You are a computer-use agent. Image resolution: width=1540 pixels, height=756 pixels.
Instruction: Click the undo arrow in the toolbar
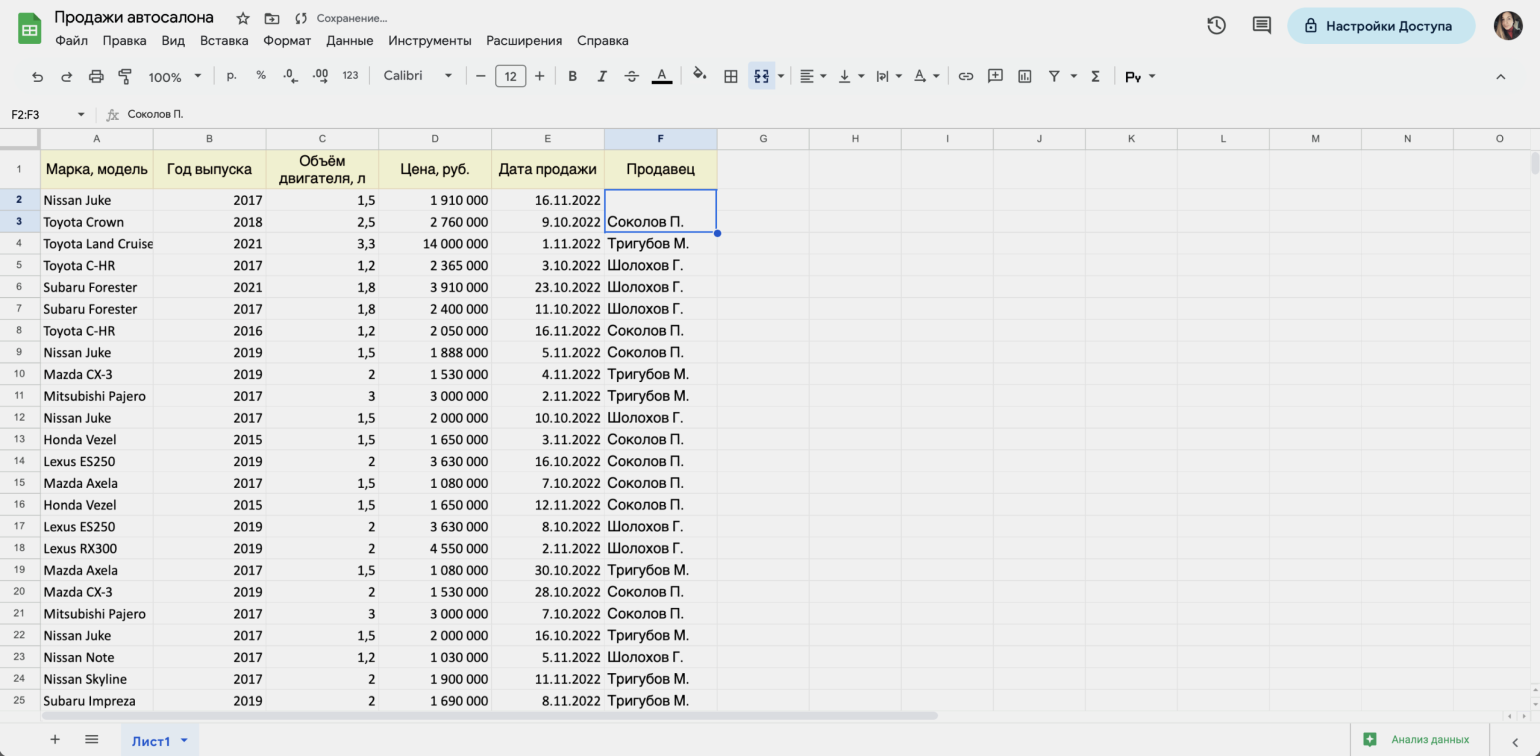38,76
